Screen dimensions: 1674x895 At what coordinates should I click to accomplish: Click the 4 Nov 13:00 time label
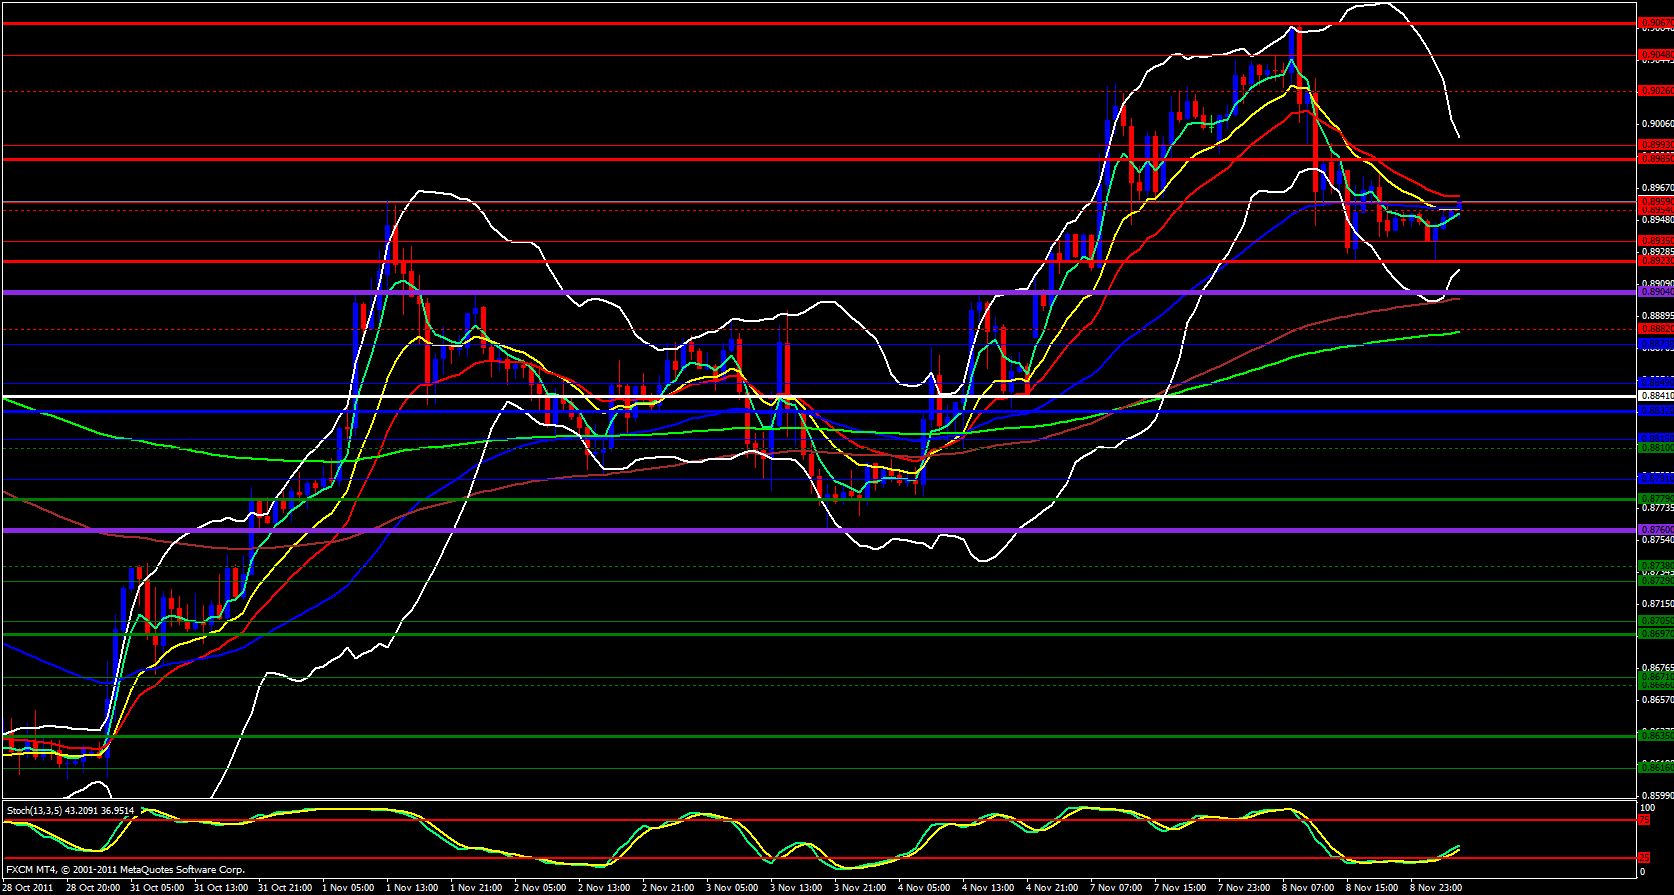coord(989,888)
